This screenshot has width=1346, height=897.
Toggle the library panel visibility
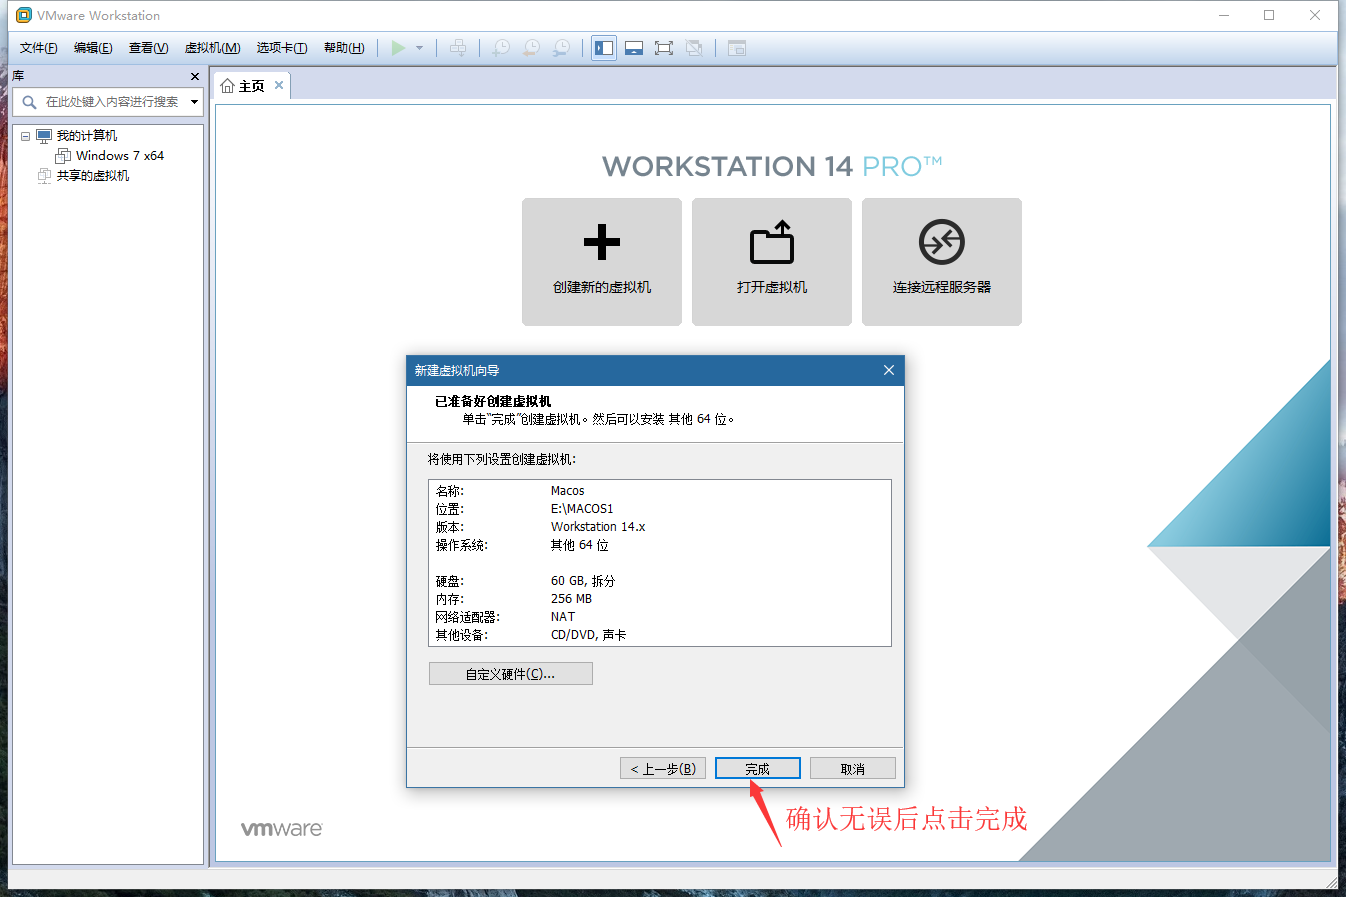[x=603, y=47]
